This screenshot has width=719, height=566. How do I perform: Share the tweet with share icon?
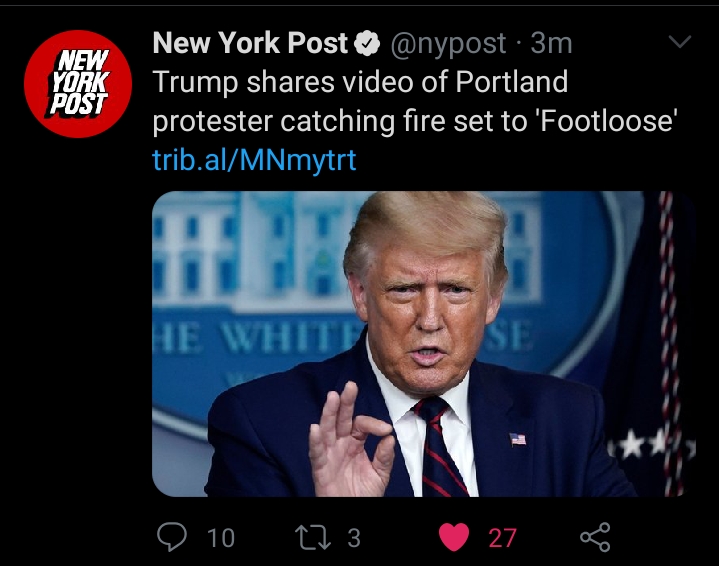pyautogui.click(x=595, y=537)
